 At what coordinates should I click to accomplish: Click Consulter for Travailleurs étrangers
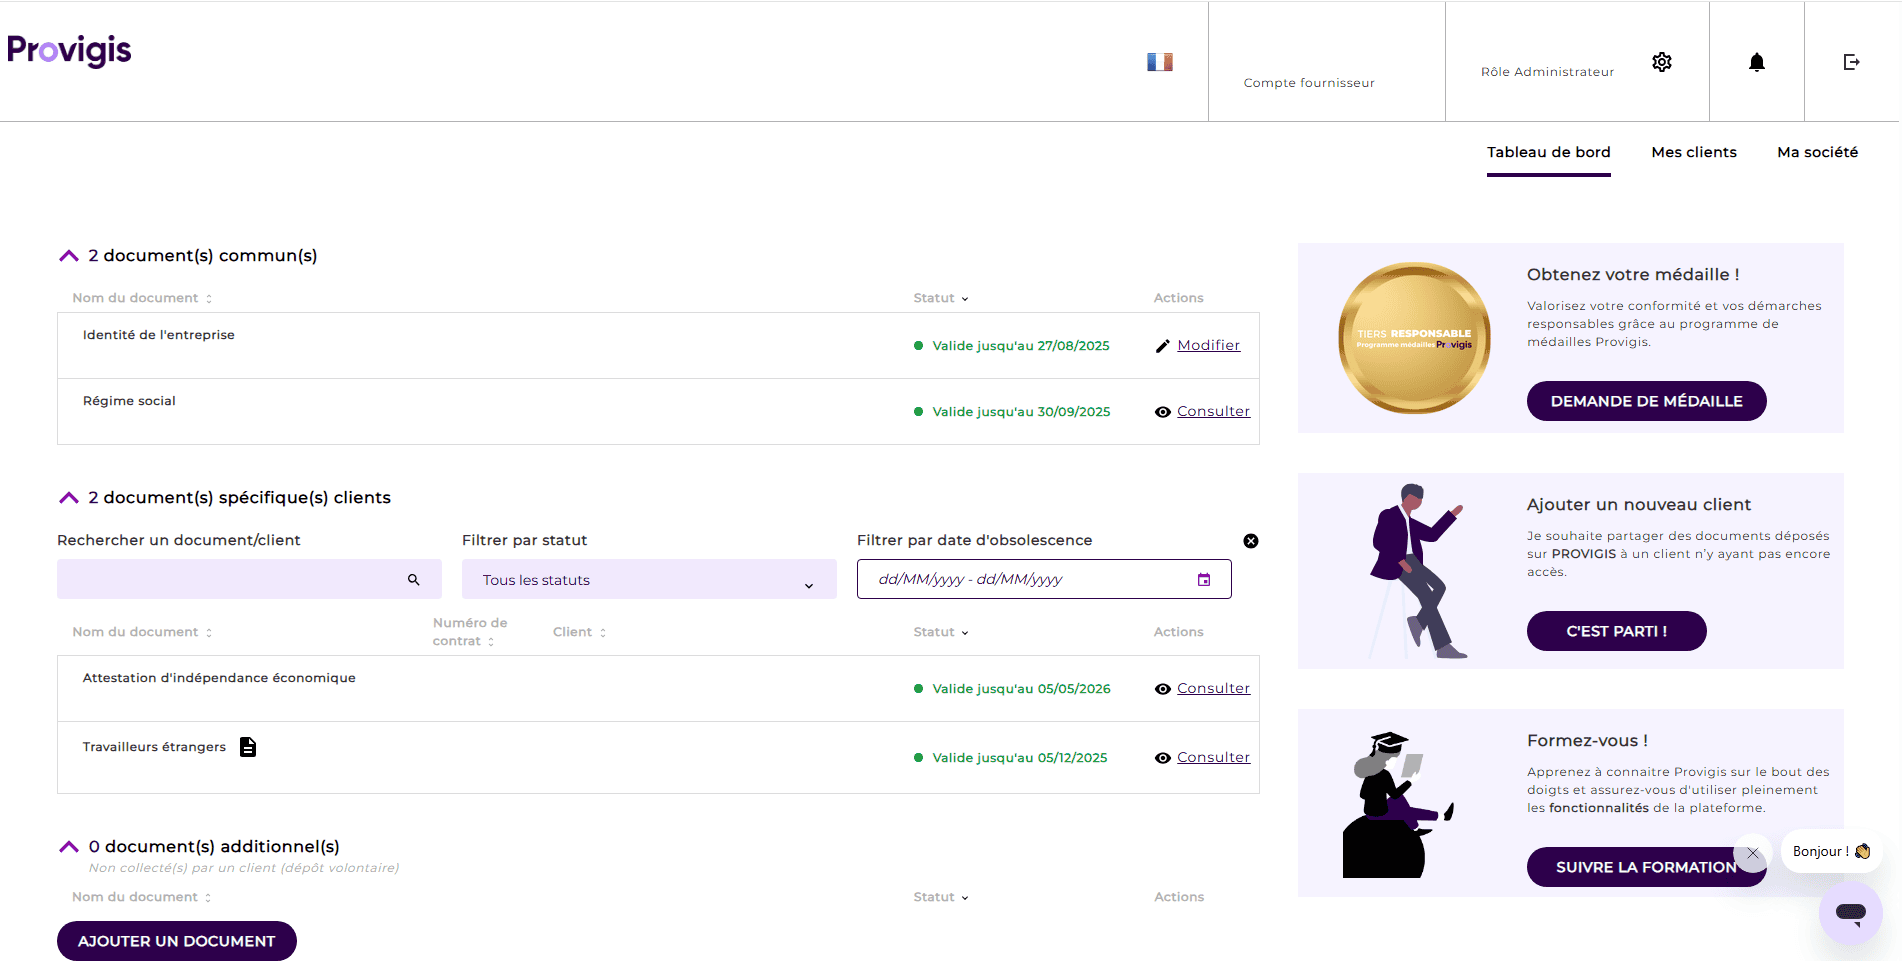coord(1213,757)
